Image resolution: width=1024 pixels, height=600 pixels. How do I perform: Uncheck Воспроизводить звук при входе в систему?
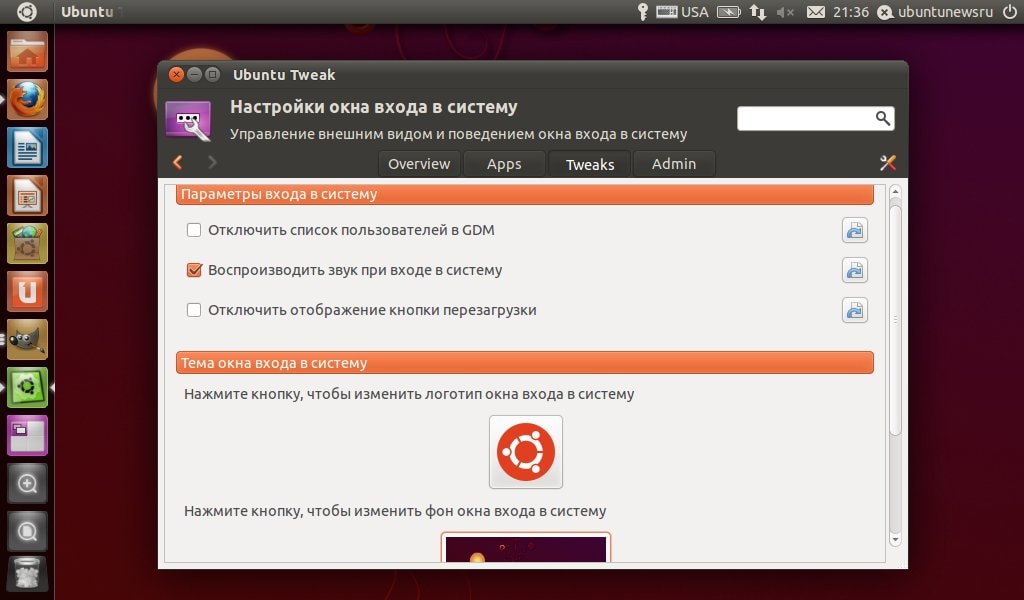click(x=194, y=270)
